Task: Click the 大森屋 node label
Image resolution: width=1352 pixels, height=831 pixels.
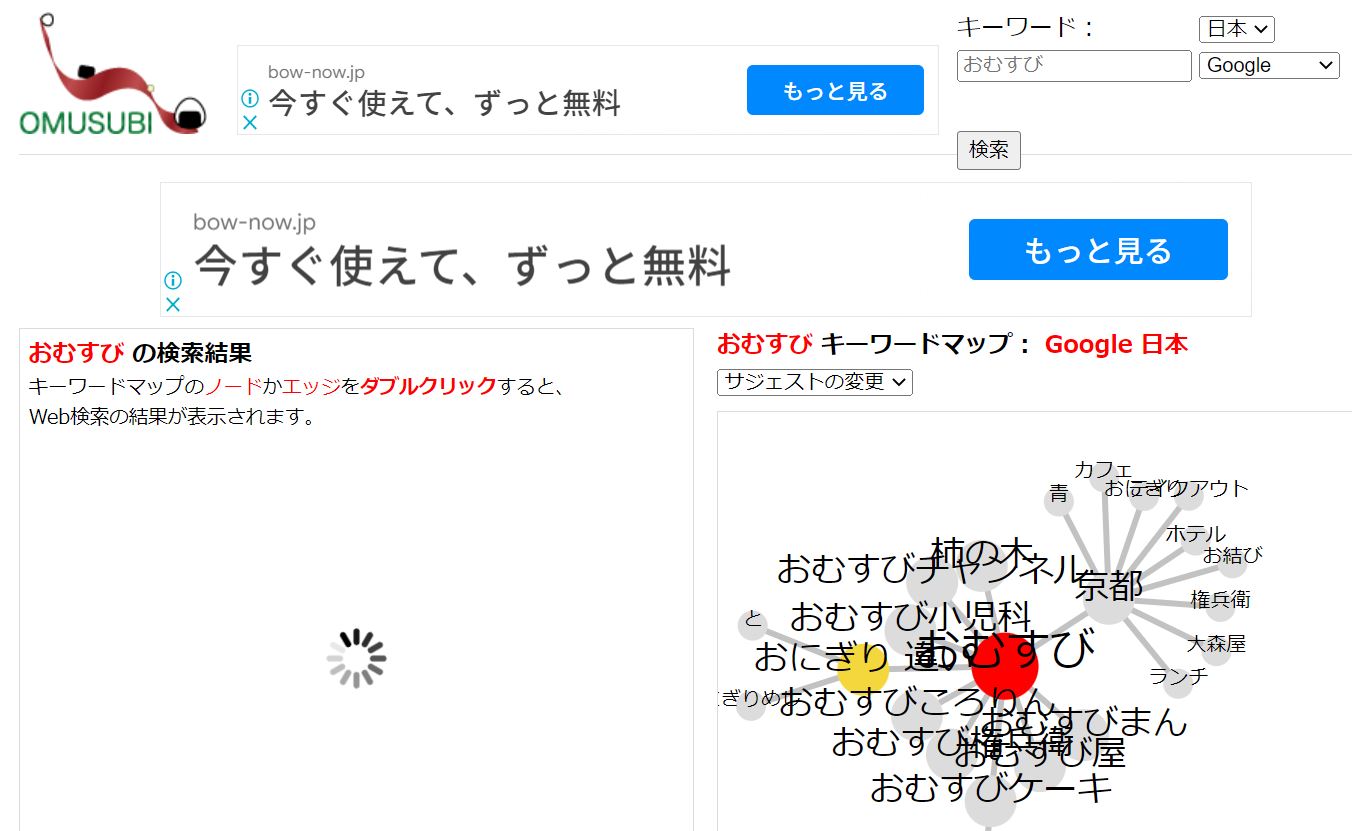Action: [1216, 644]
